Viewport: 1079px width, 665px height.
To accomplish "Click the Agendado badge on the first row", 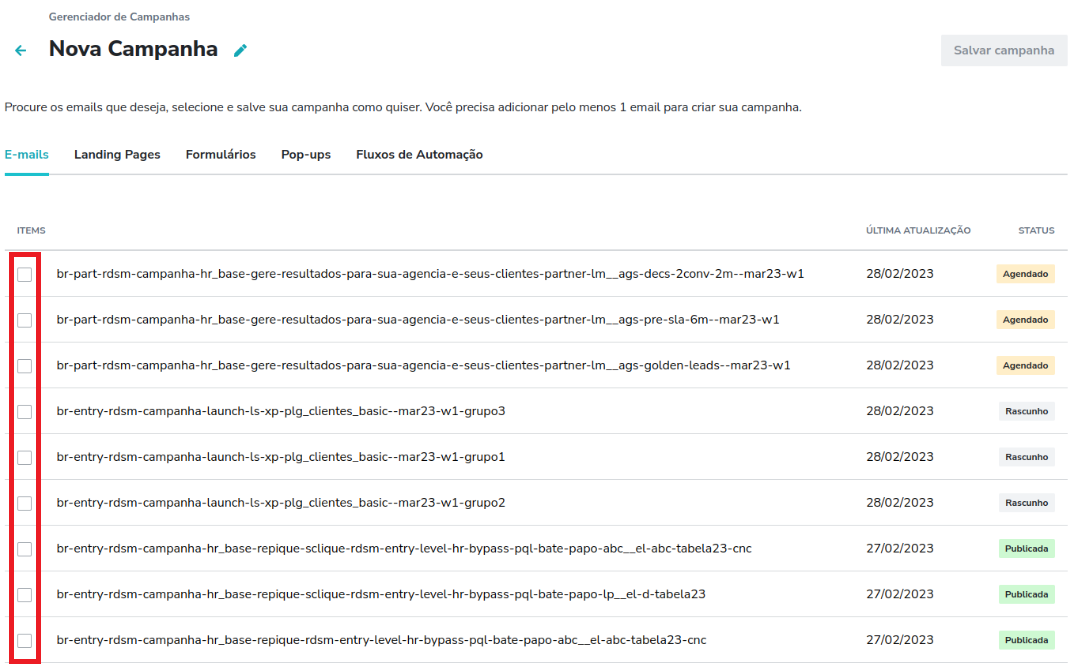I will [x=1025, y=274].
